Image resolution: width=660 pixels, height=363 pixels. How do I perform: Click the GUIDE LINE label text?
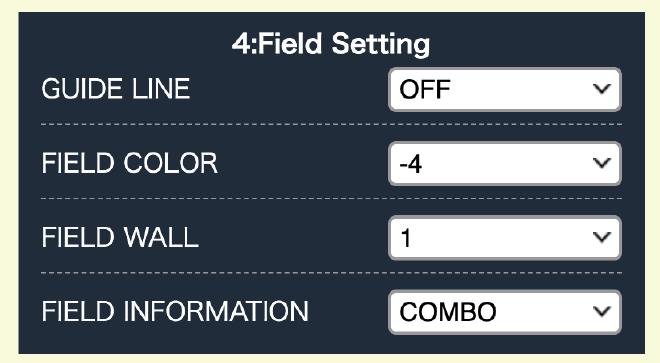[x=116, y=89]
